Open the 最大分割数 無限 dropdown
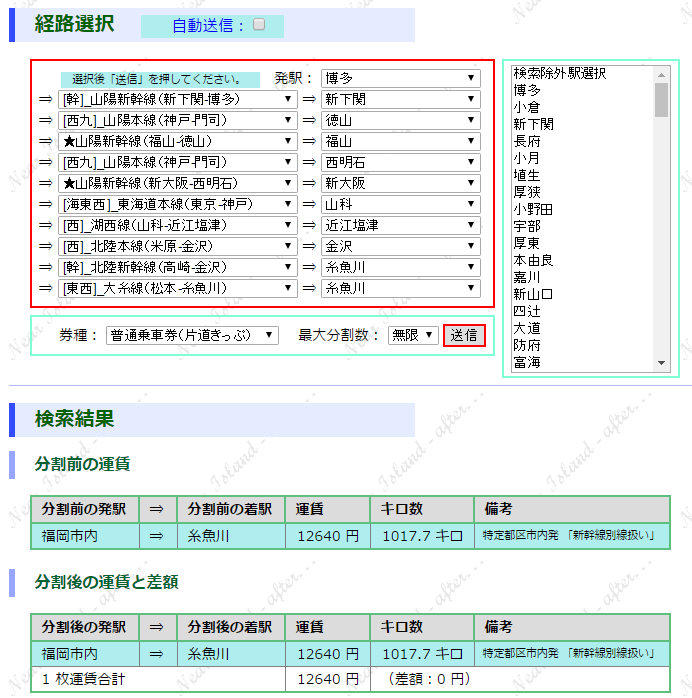The height and width of the screenshot is (698, 692). (413, 335)
